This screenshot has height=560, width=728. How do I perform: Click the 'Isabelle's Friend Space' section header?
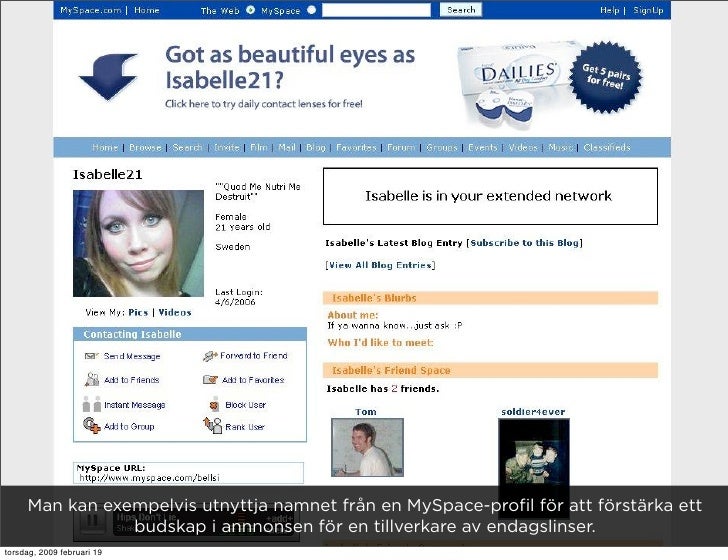(x=490, y=370)
